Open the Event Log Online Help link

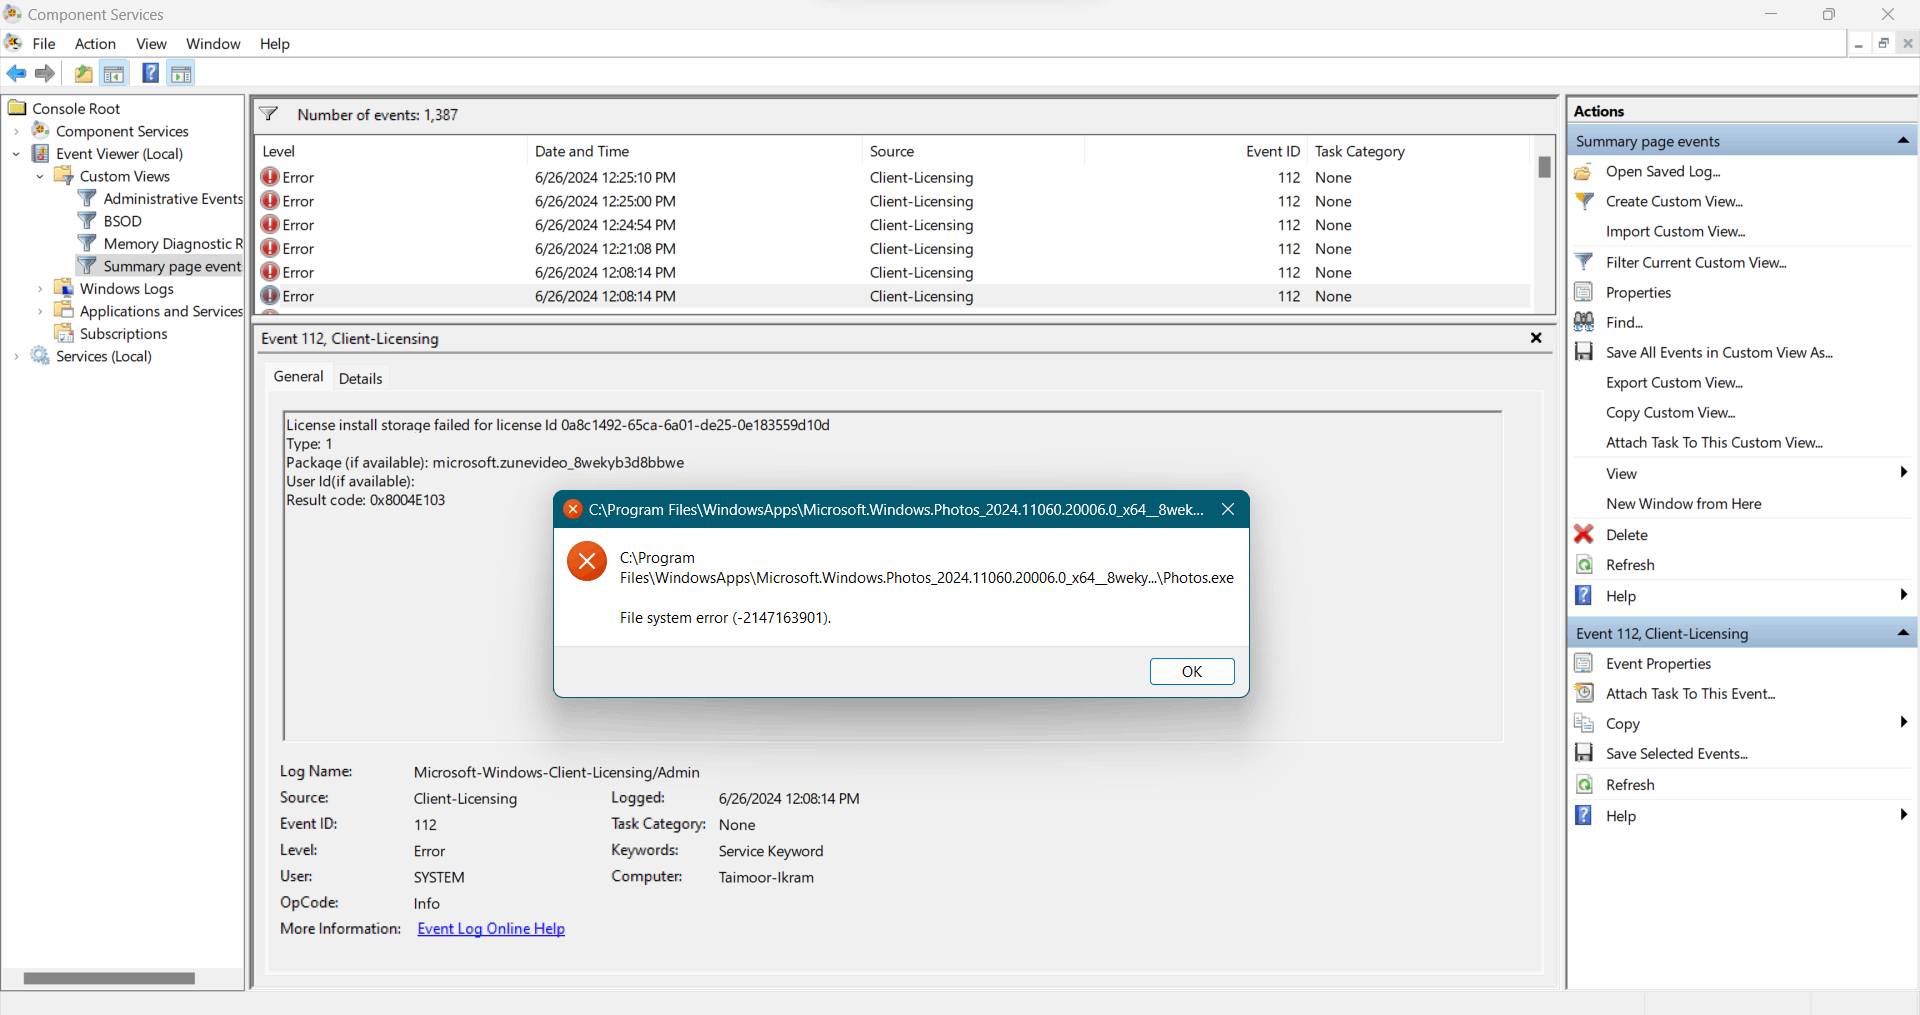(491, 928)
